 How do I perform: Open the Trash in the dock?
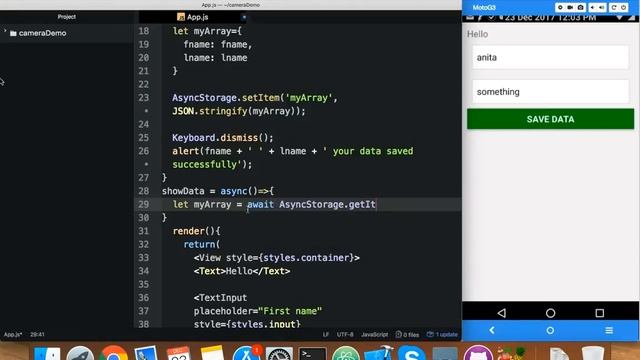(x=593, y=353)
